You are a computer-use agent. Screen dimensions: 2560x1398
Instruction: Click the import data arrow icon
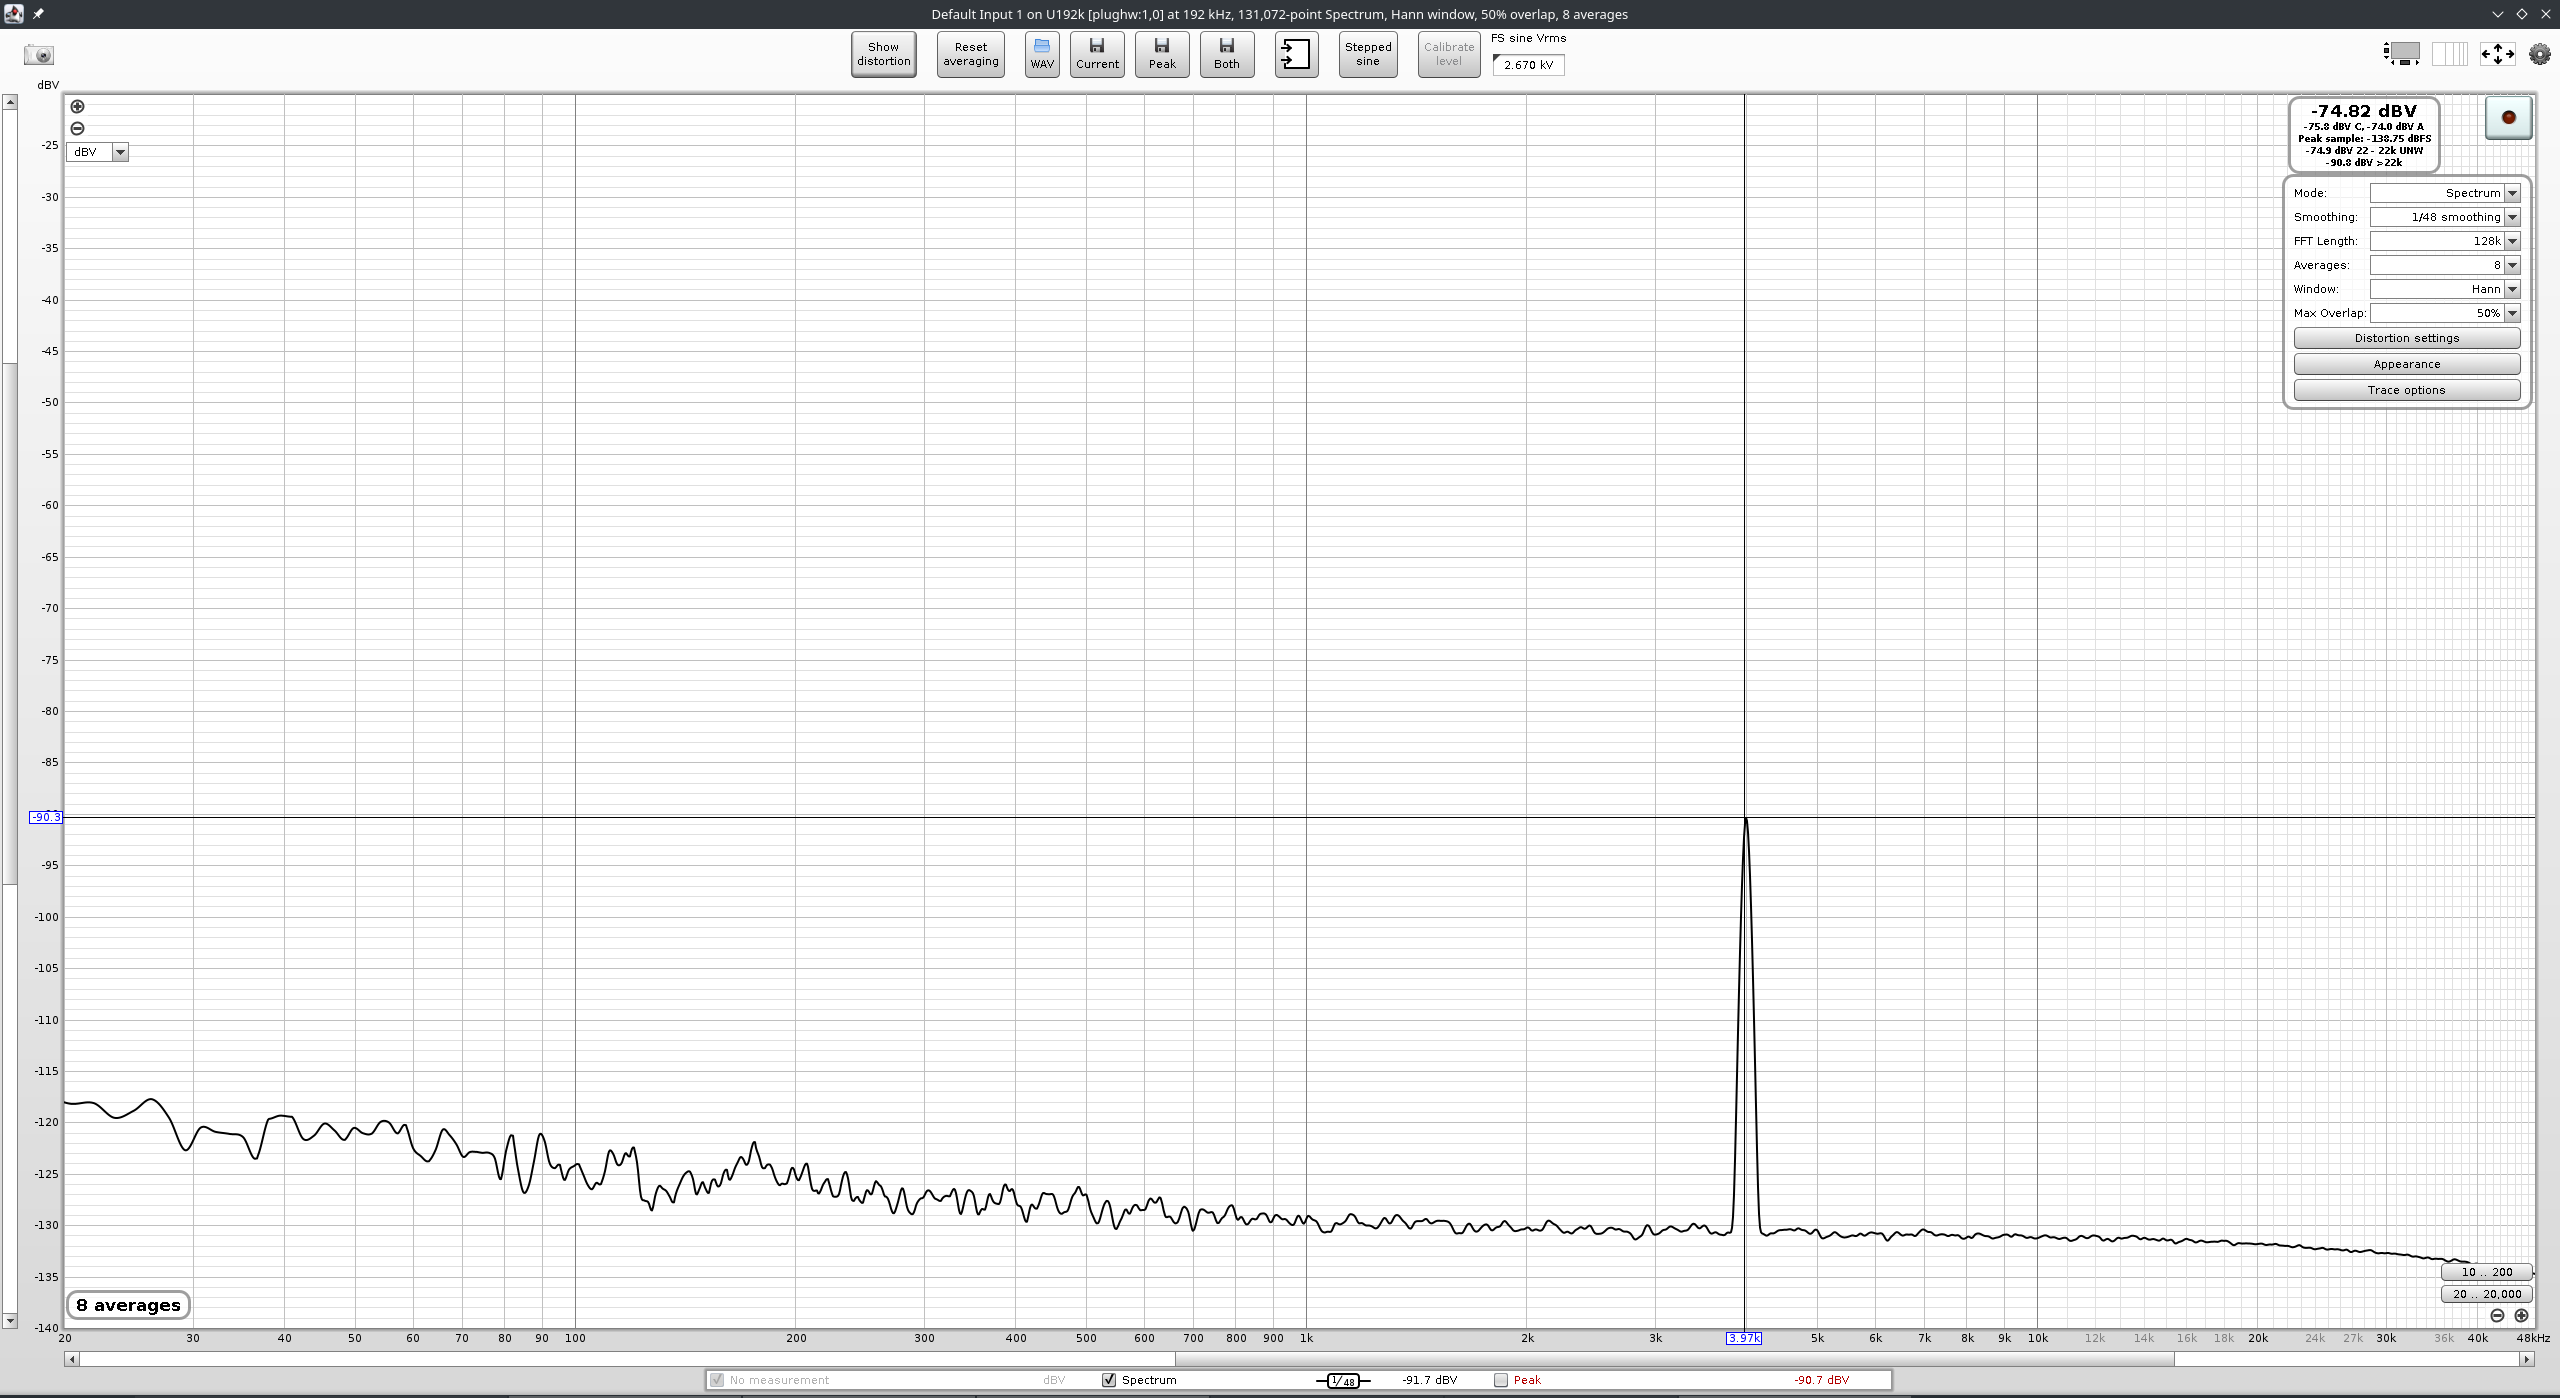pos(1296,54)
